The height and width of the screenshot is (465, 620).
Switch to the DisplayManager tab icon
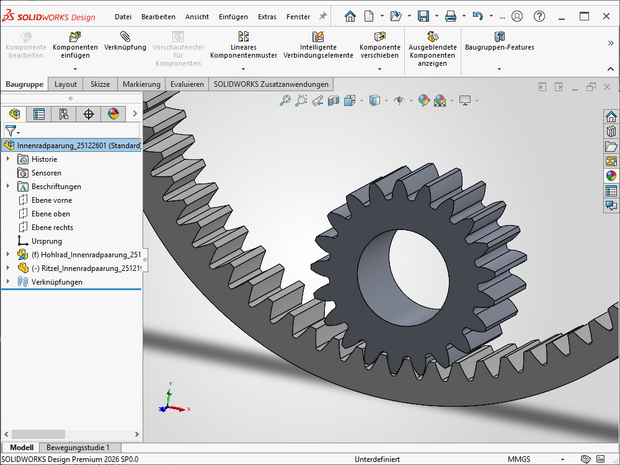click(x=113, y=113)
